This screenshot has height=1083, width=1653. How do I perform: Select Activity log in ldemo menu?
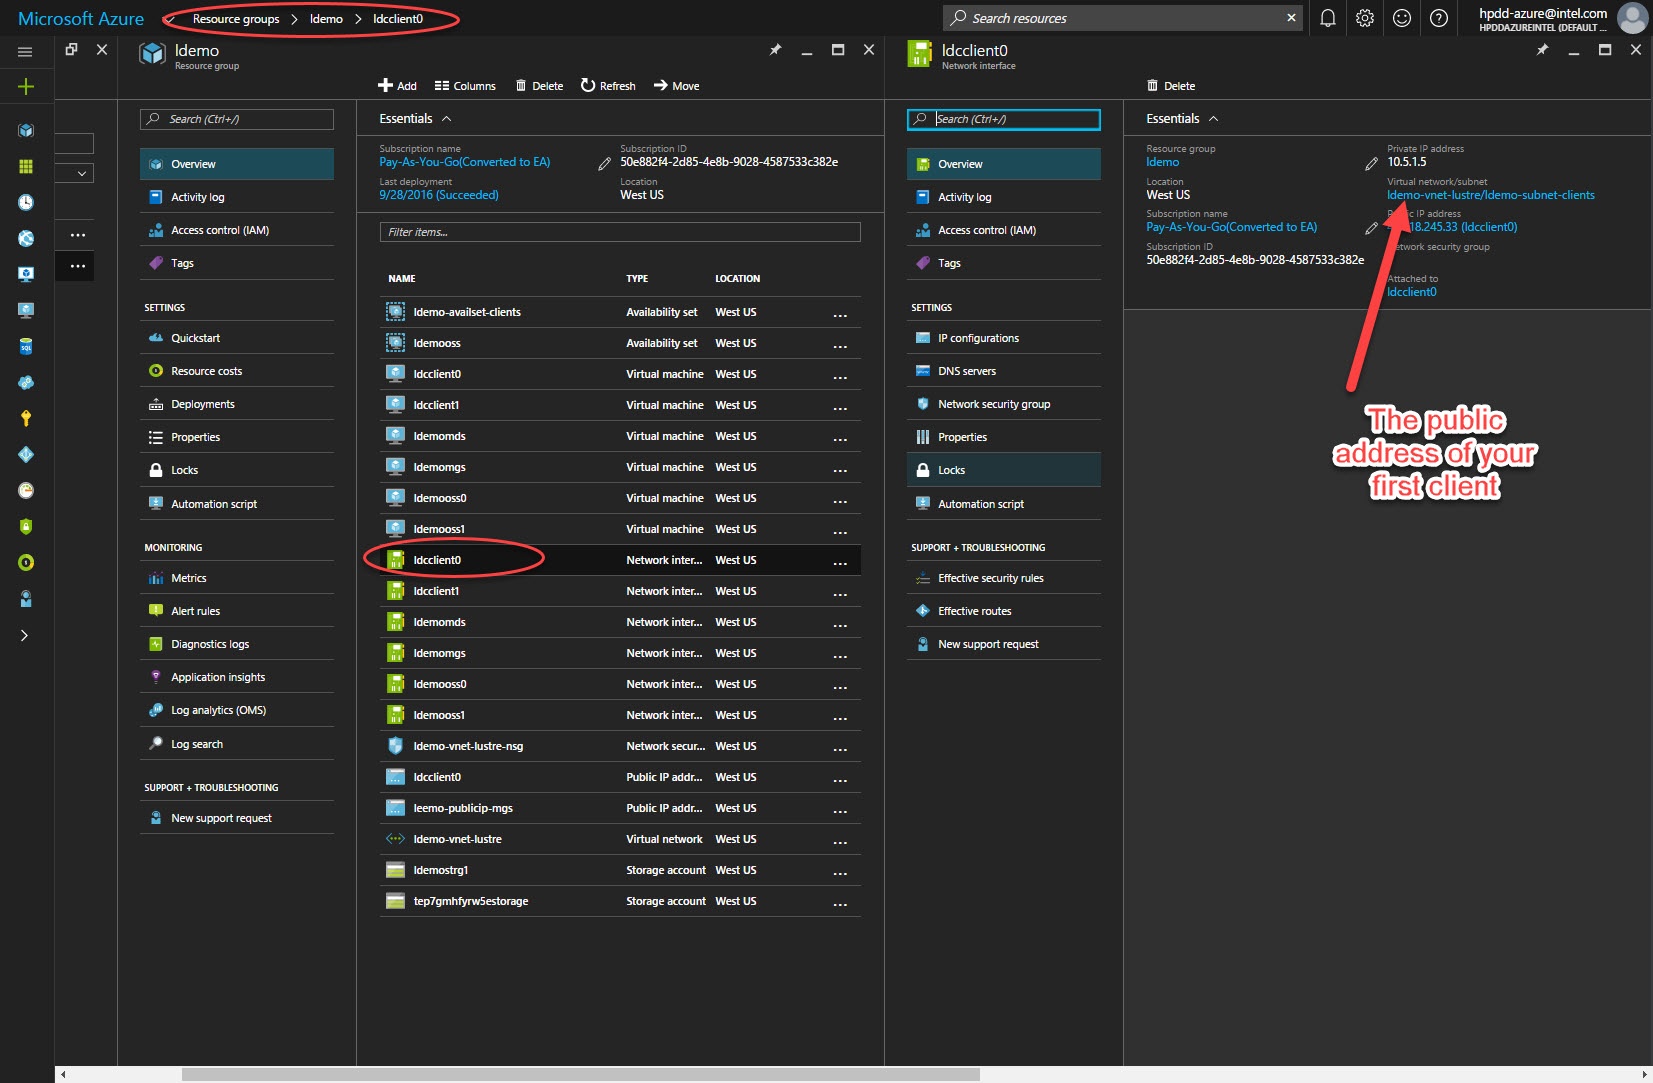(237, 197)
